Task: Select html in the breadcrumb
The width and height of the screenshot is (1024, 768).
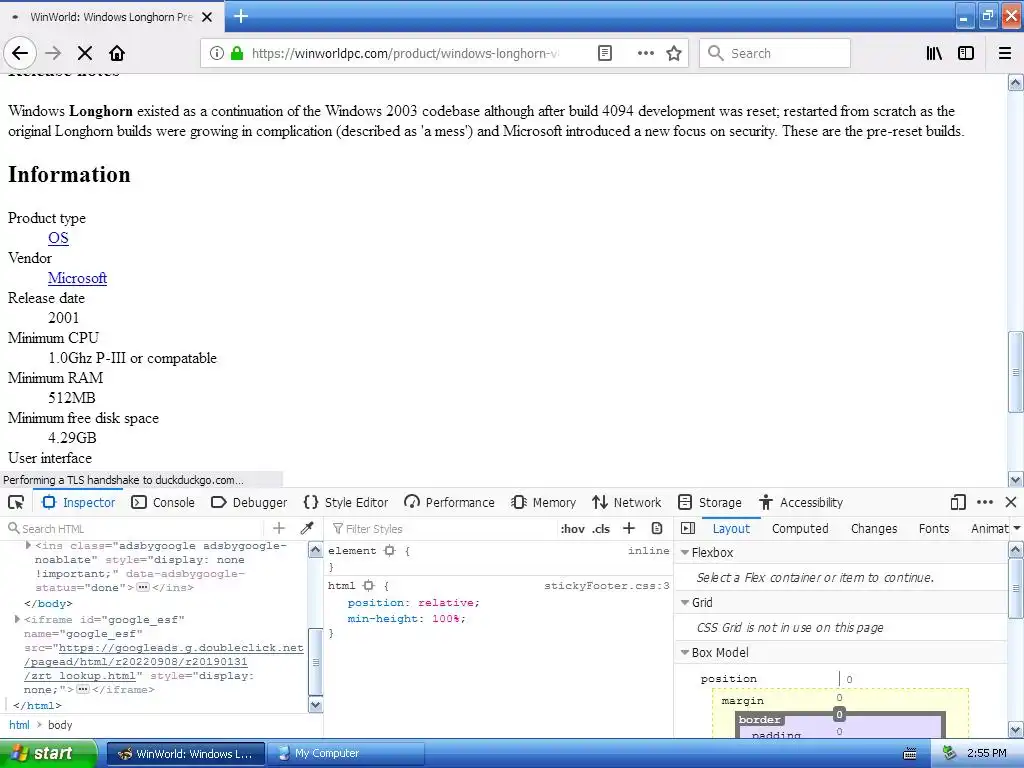Action: click(19, 725)
